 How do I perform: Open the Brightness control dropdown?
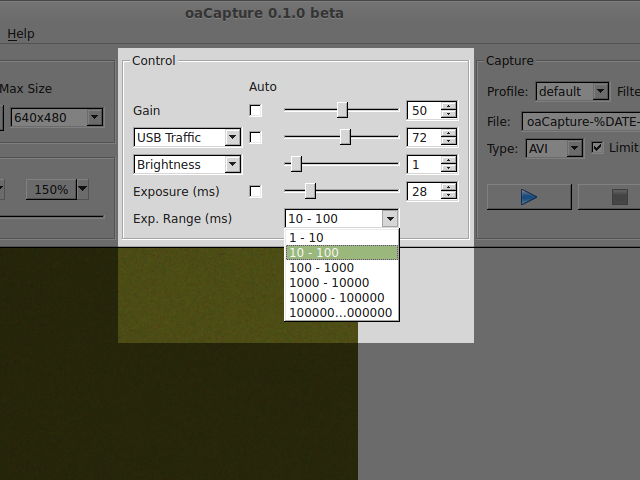coord(187,164)
